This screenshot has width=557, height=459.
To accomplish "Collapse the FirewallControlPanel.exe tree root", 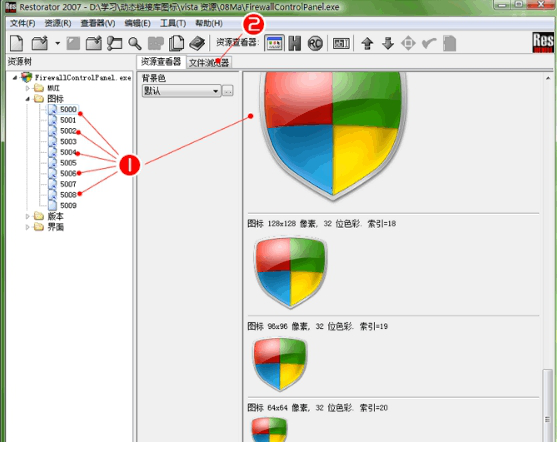I will (x=15, y=77).
